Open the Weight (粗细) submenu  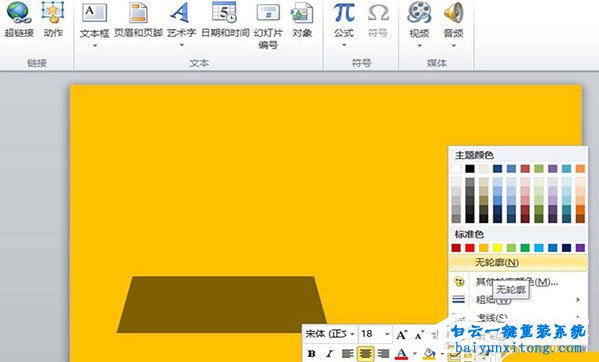(518, 300)
